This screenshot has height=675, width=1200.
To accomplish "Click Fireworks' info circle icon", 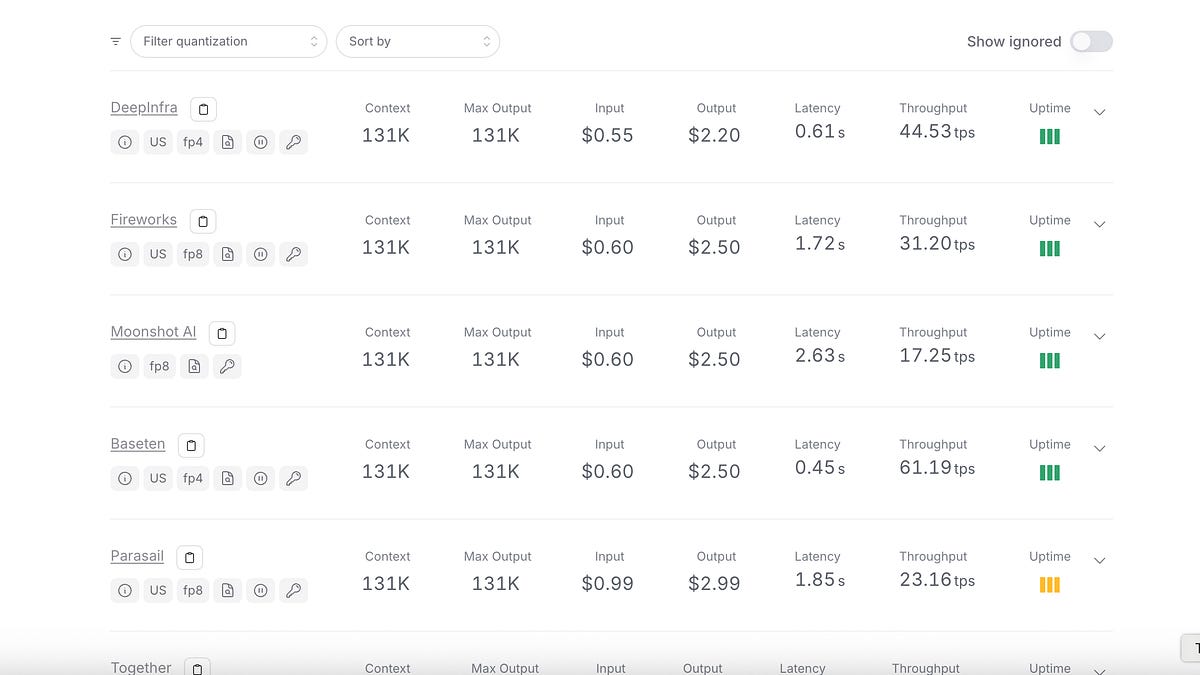I will coord(125,254).
